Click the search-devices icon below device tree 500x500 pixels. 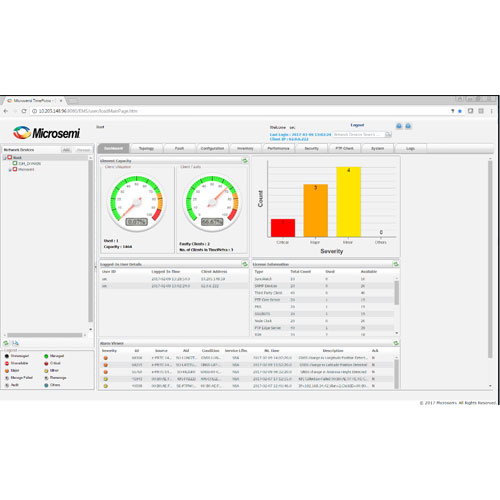15,343
